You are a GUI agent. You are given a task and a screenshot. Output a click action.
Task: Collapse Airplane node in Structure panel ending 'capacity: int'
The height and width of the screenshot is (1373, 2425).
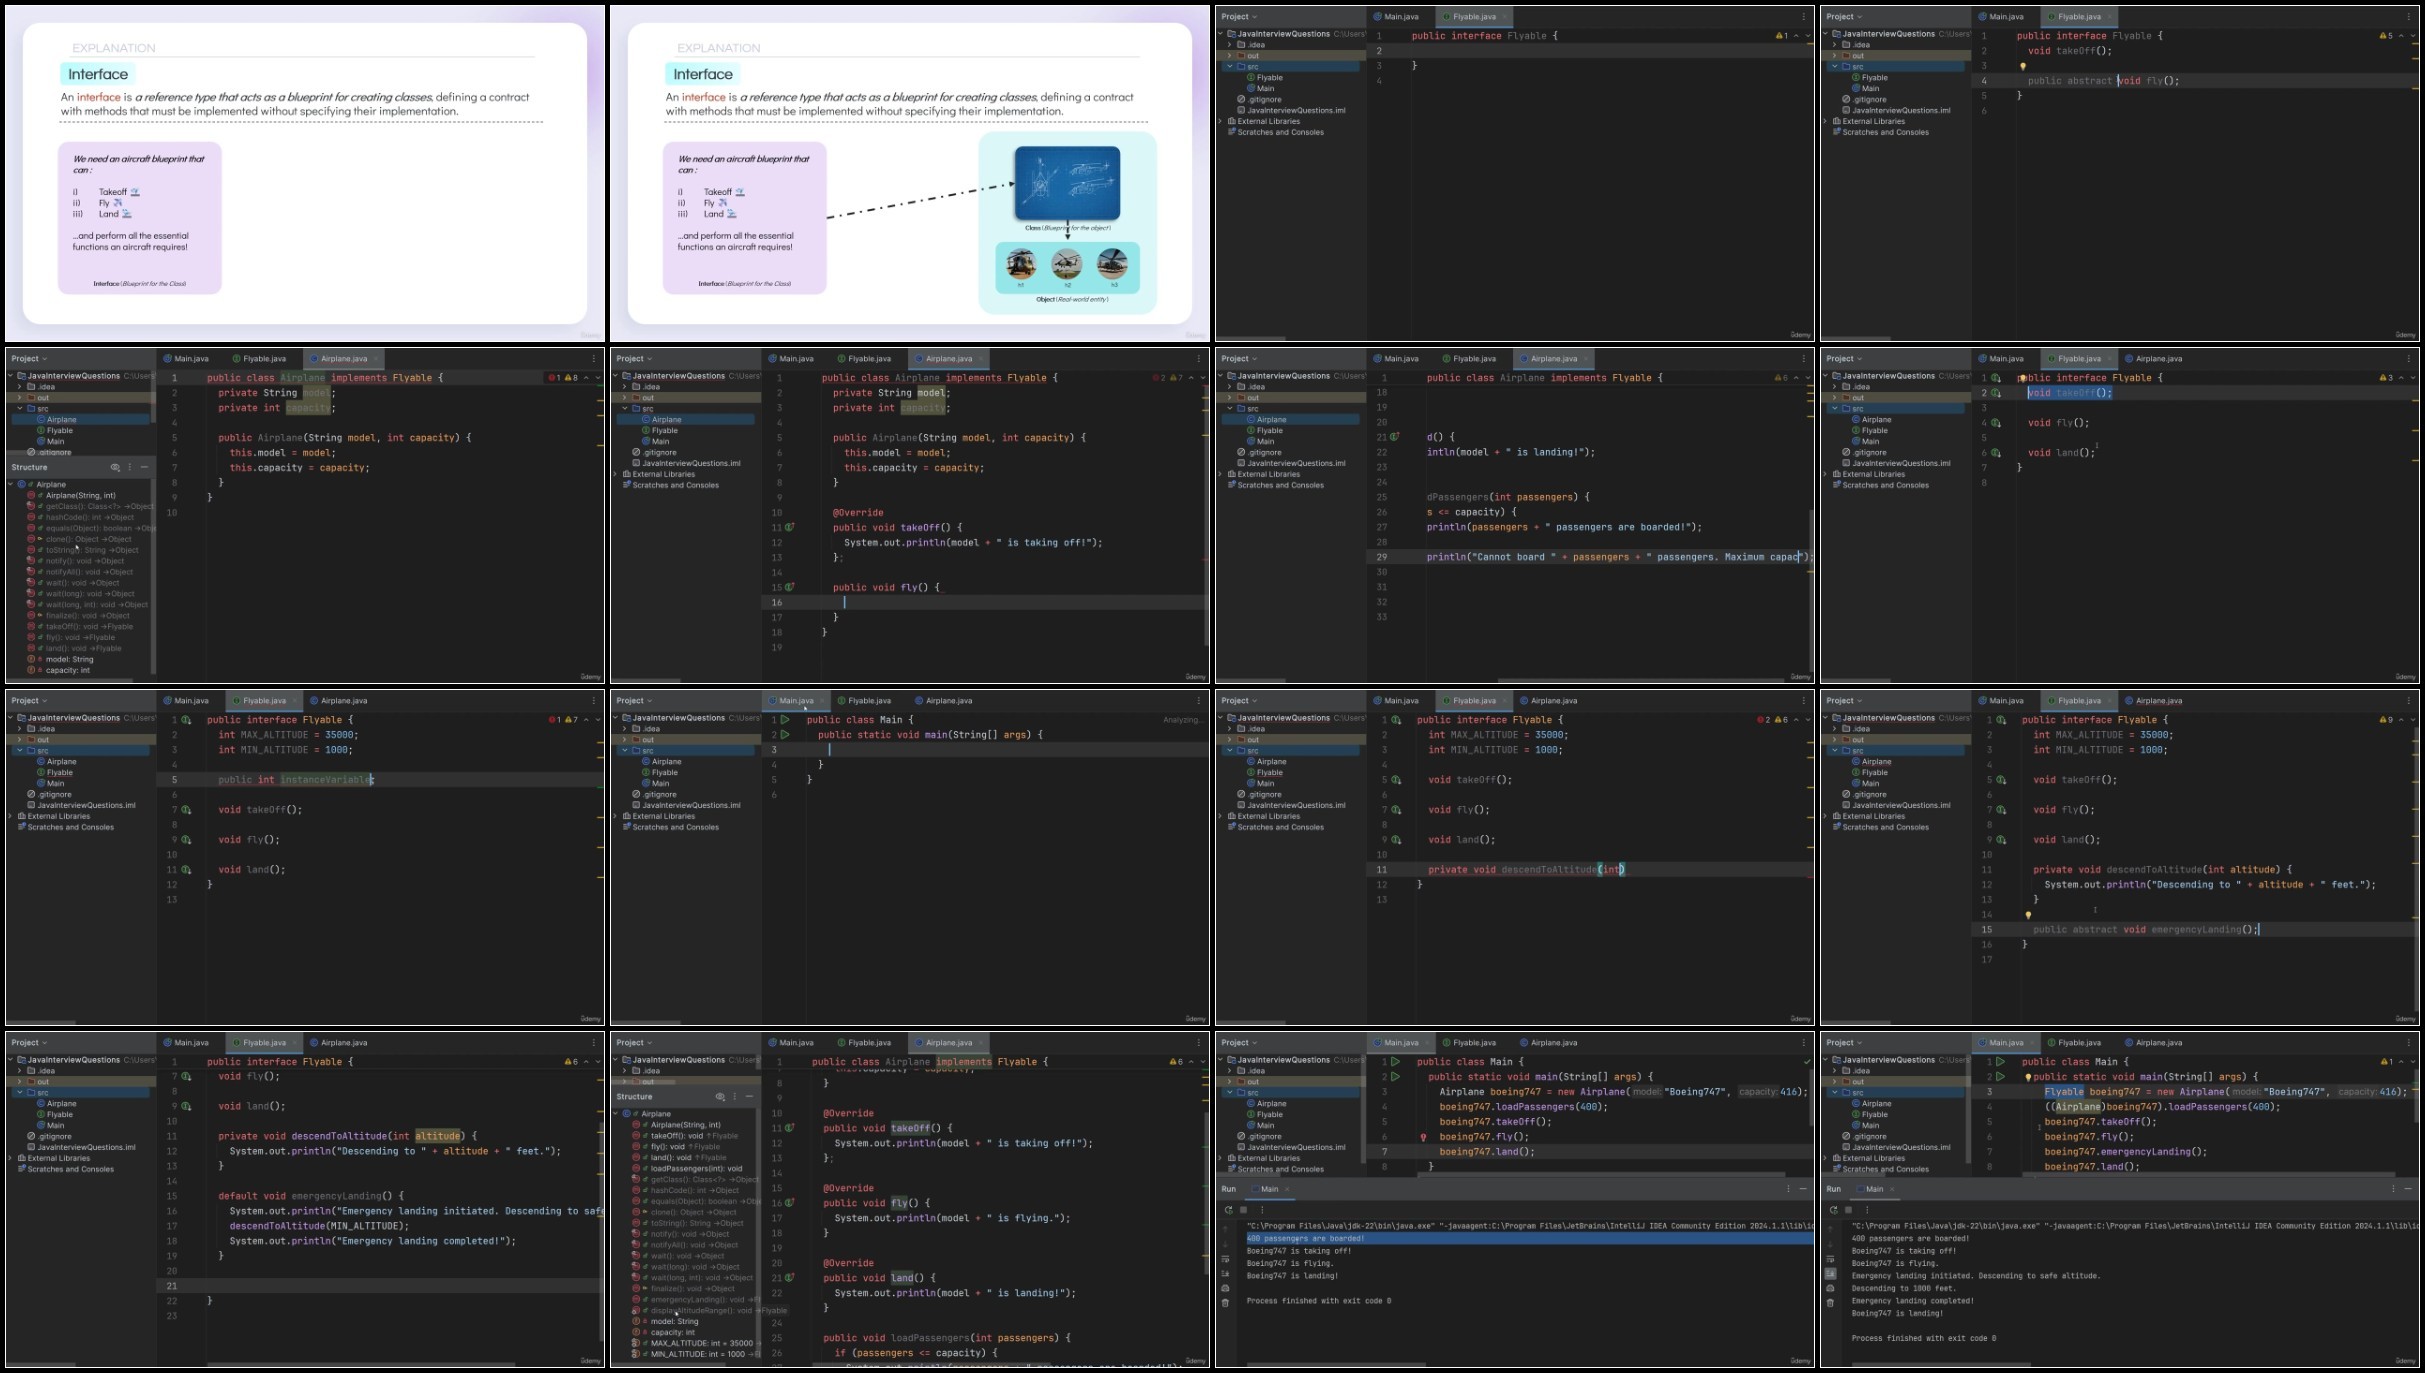pyautogui.click(x=11, y=485)
